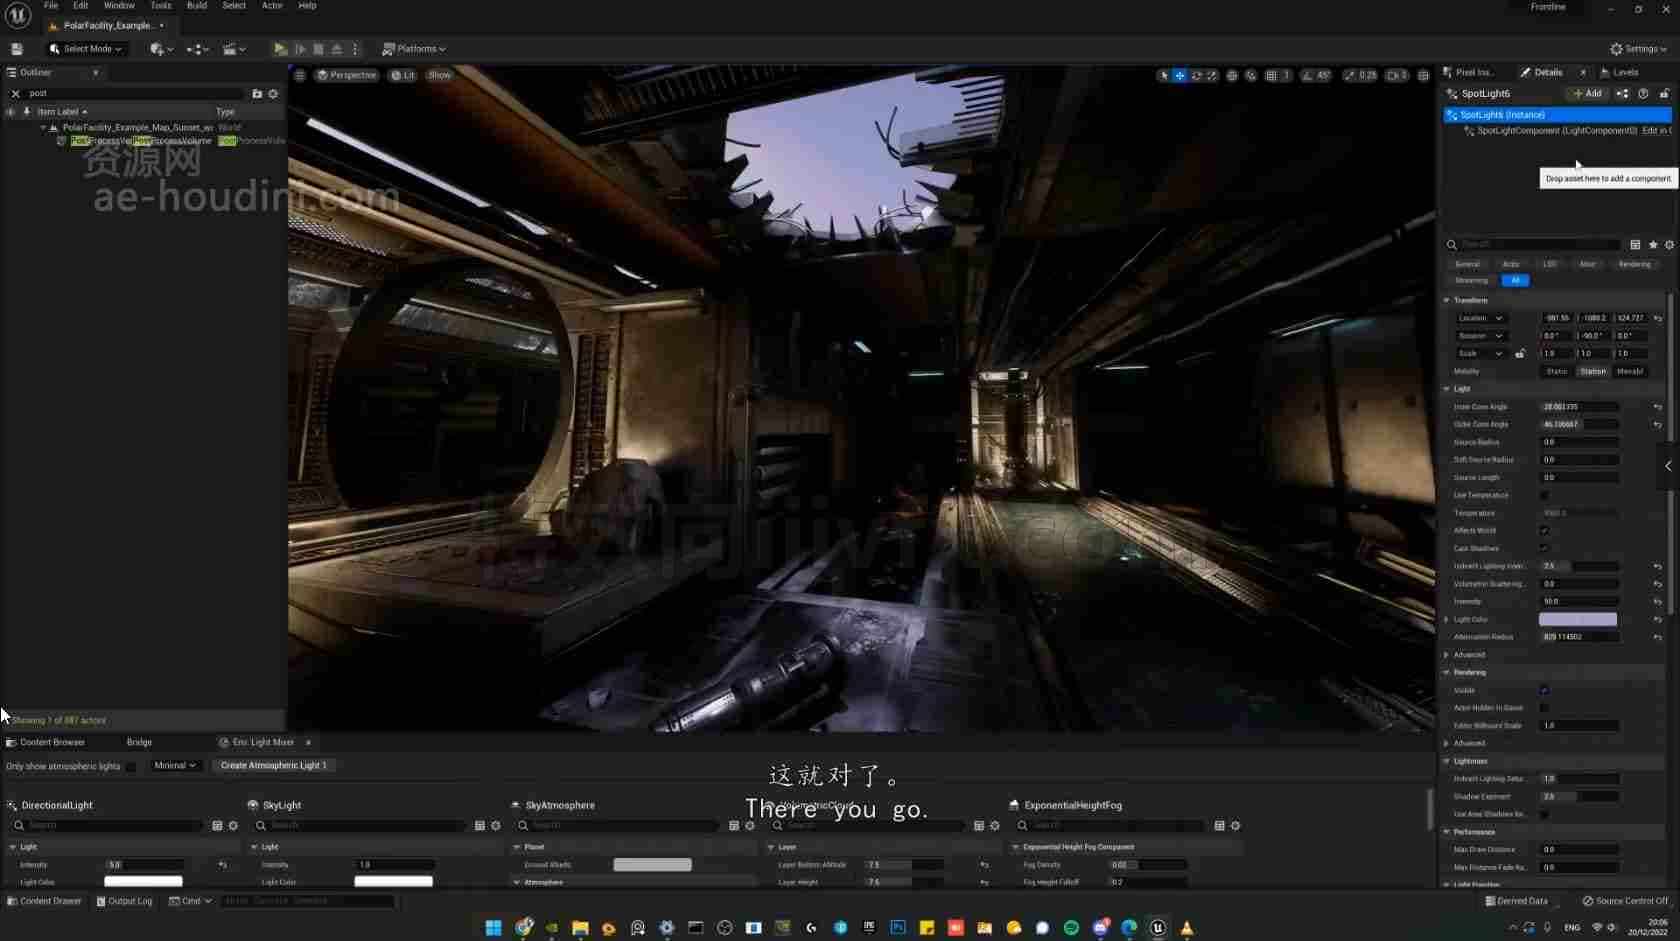Activate the Select objects tool in viewport
Viewport: 1680px width, 941px height.
[1163, 75]
